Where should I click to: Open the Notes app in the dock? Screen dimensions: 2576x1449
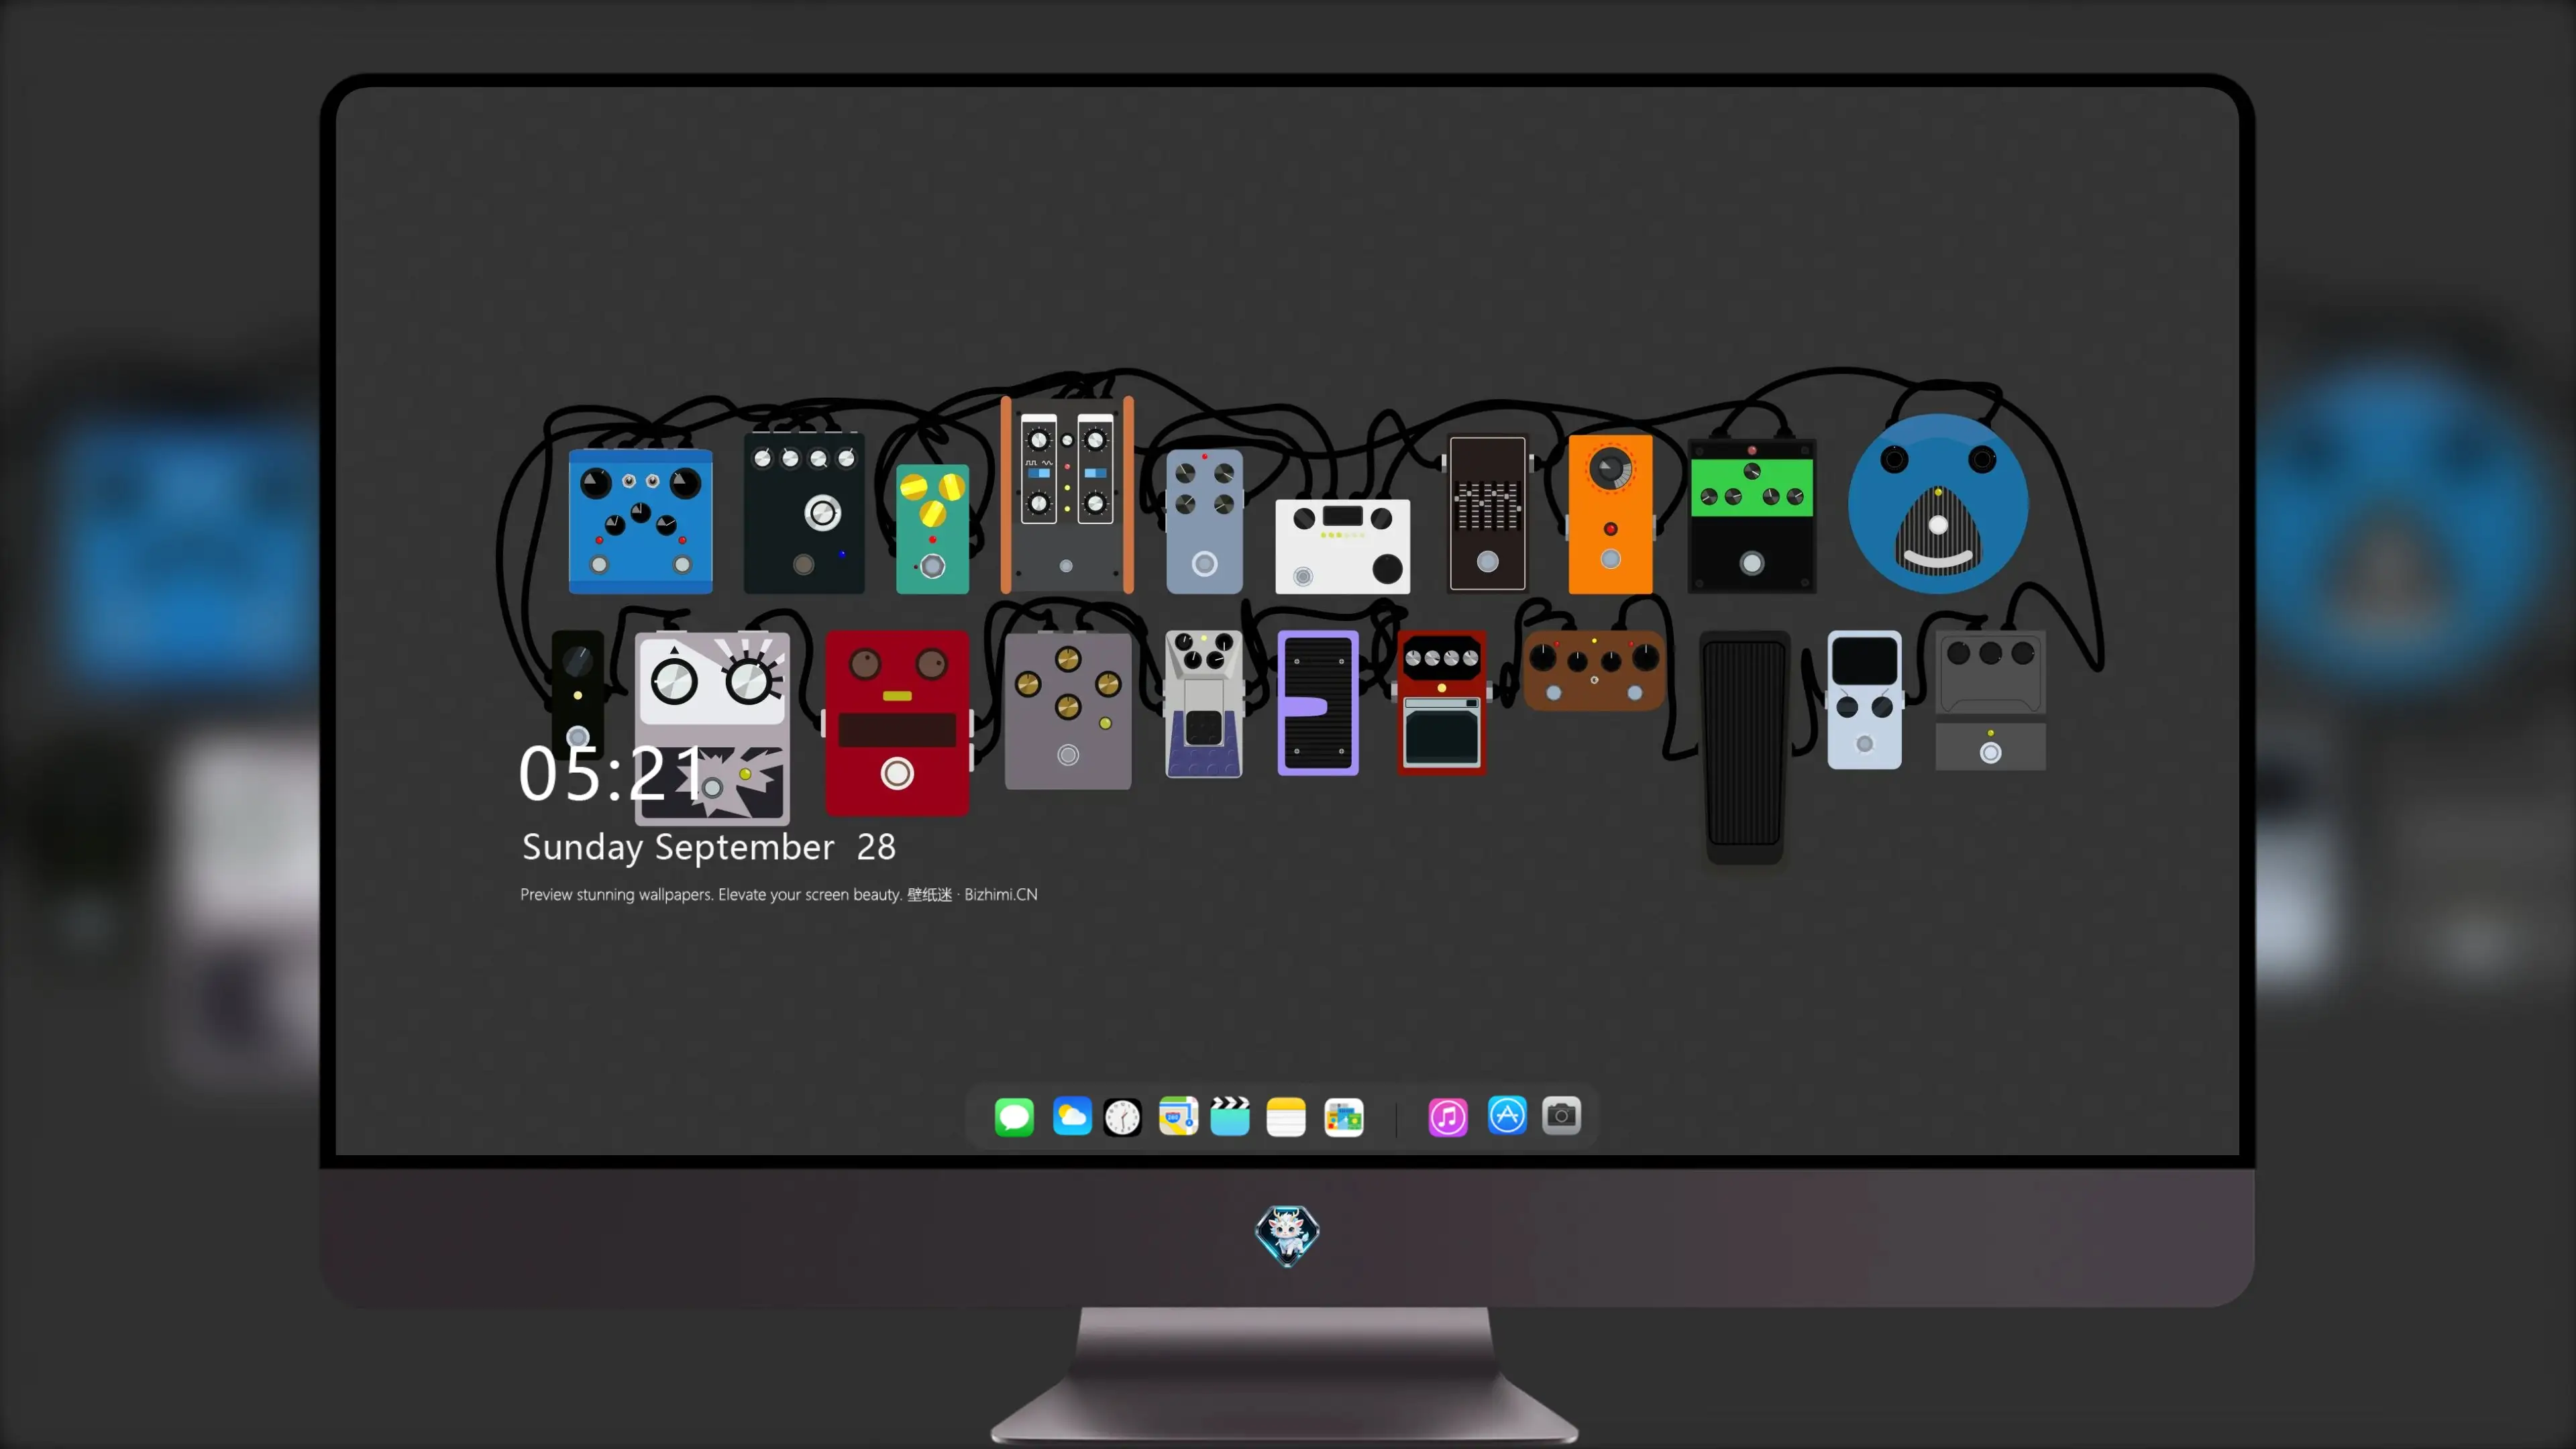pos(1286,1116)
